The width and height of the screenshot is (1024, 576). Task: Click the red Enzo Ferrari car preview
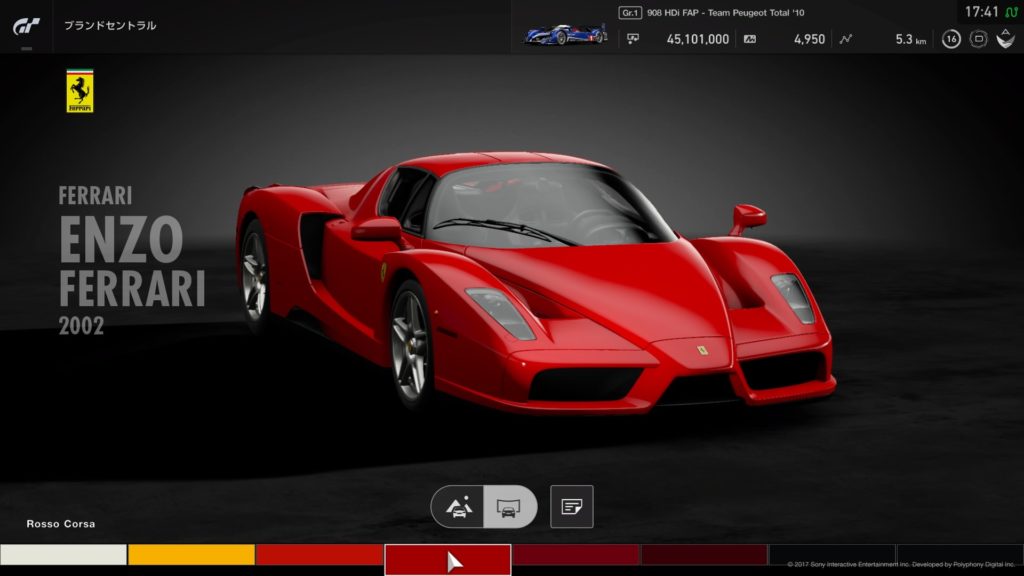[536, 281]
